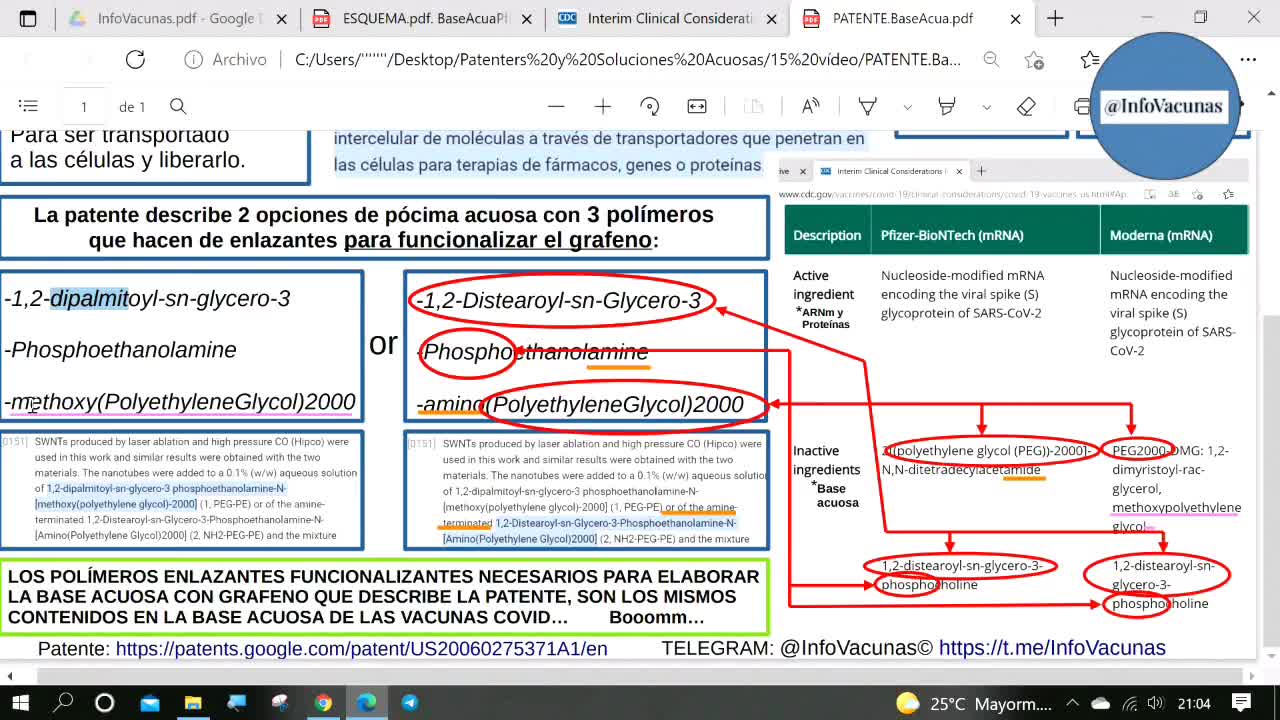
Task: Open Google Chrome from the taskbar
Action: coord(323,703)
